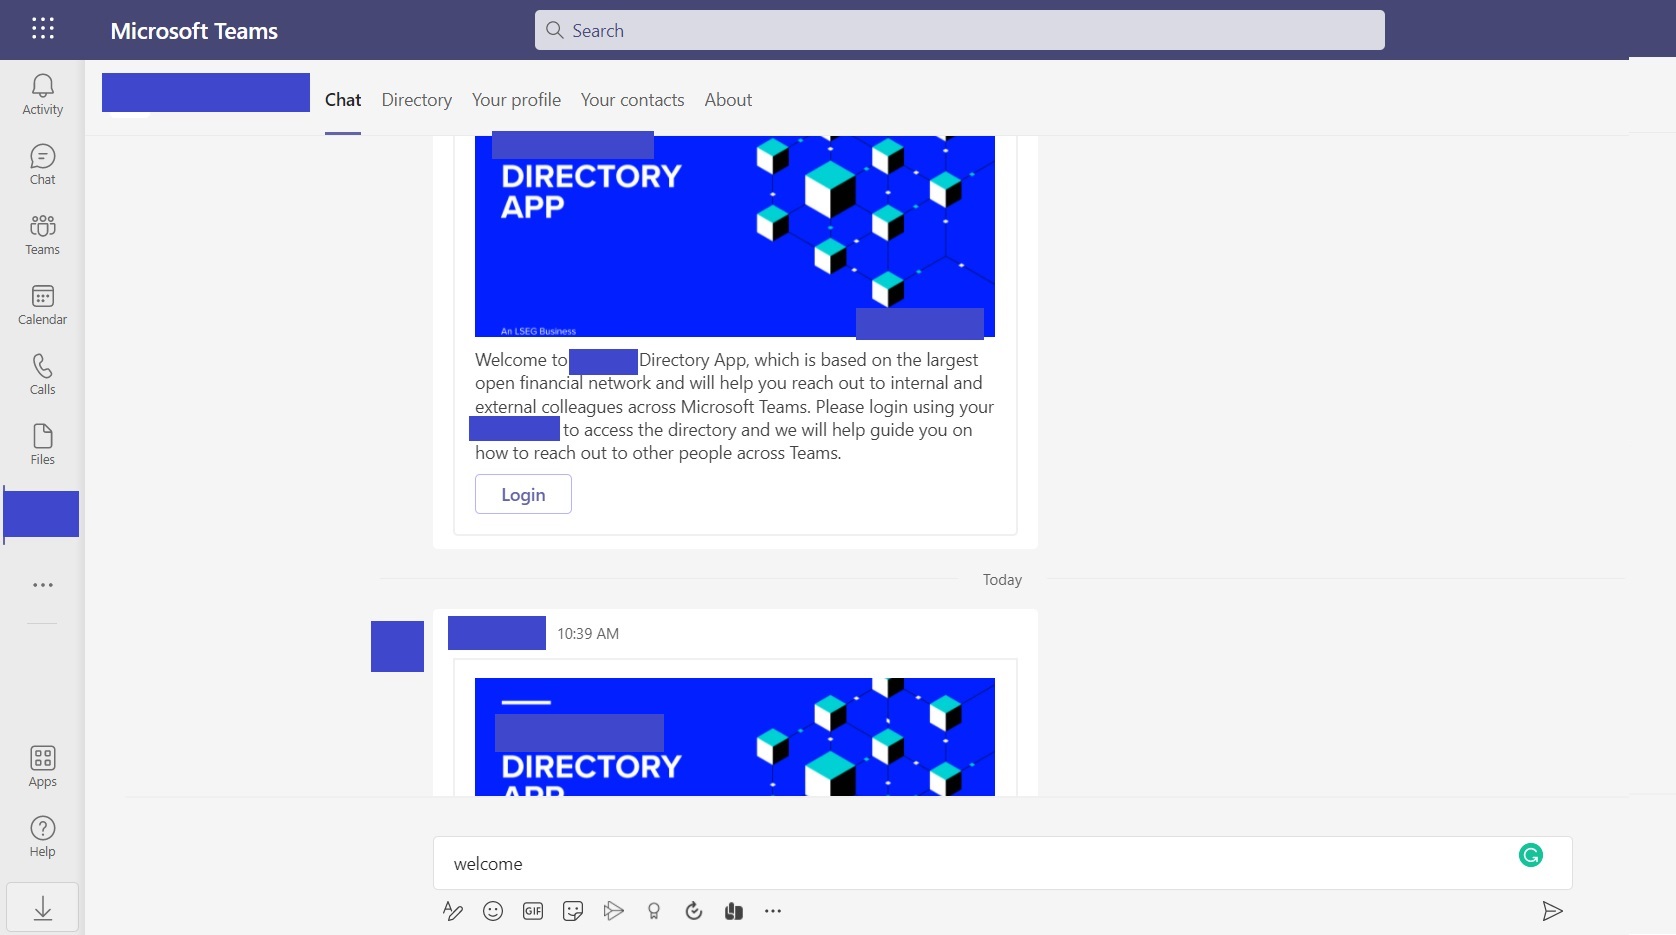
Task: Open Help from the sidebar
Action: [42, 834]
